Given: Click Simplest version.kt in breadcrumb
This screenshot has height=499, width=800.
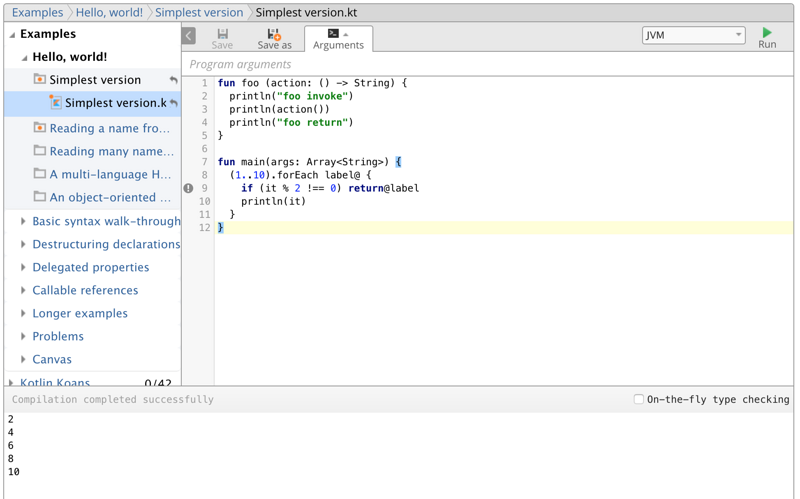Looking at the screenshot, I should pyautogui.click(x=306, y=12).
